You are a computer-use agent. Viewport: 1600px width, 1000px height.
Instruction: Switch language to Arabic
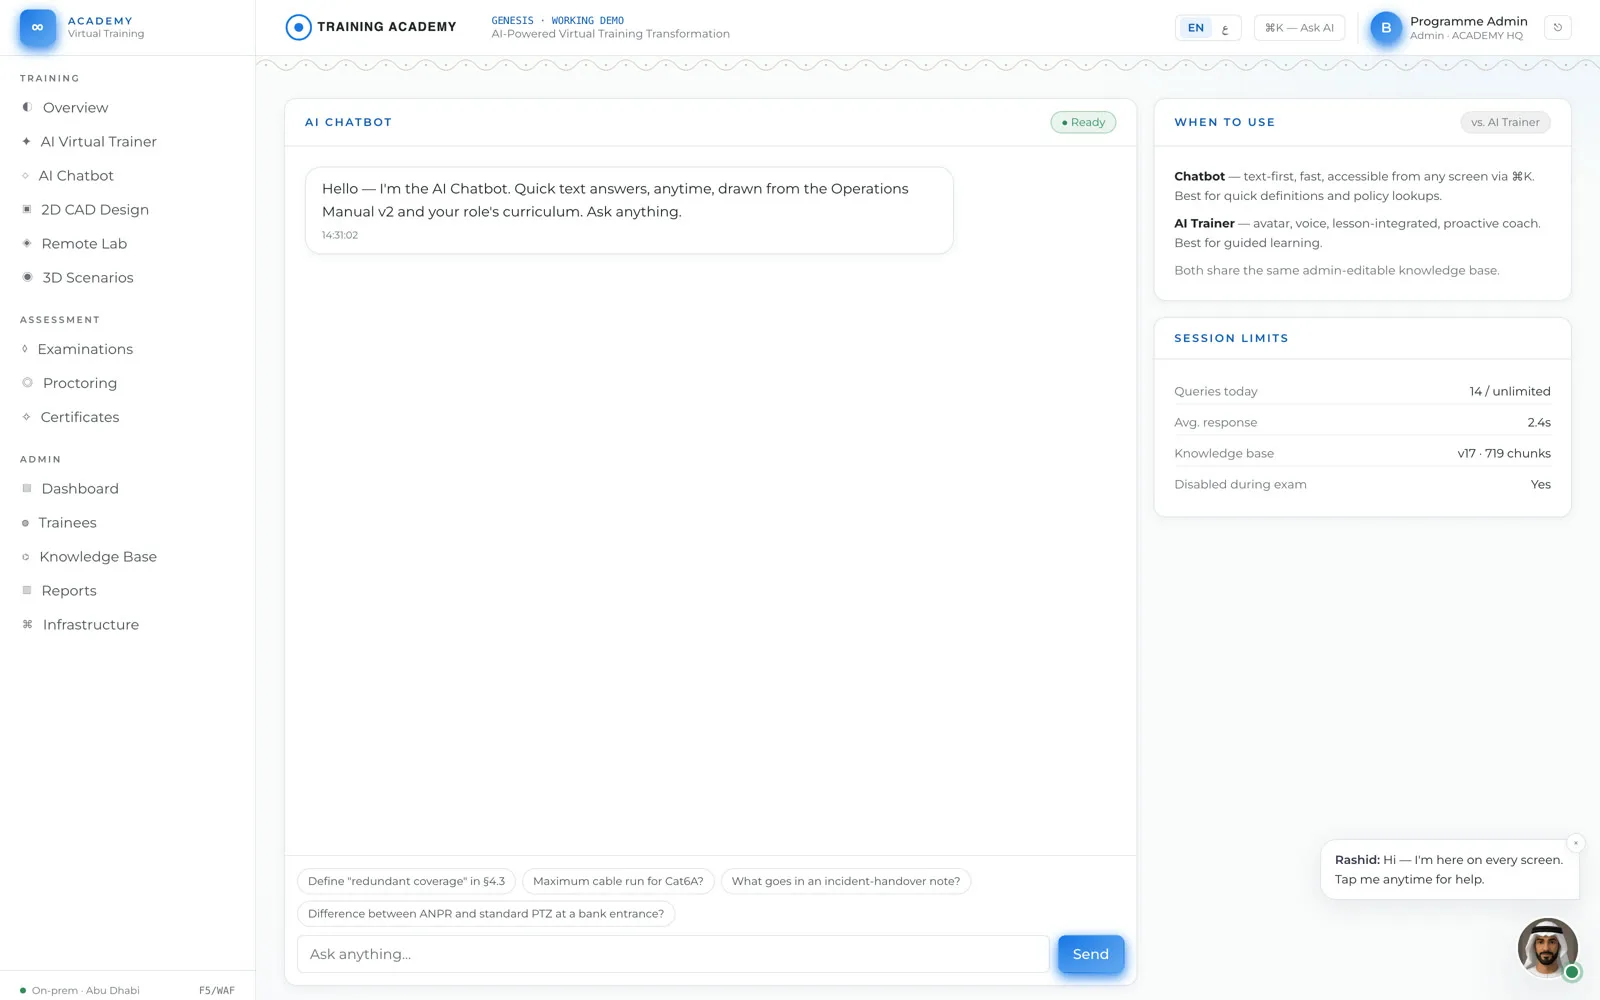[1225, 28]
